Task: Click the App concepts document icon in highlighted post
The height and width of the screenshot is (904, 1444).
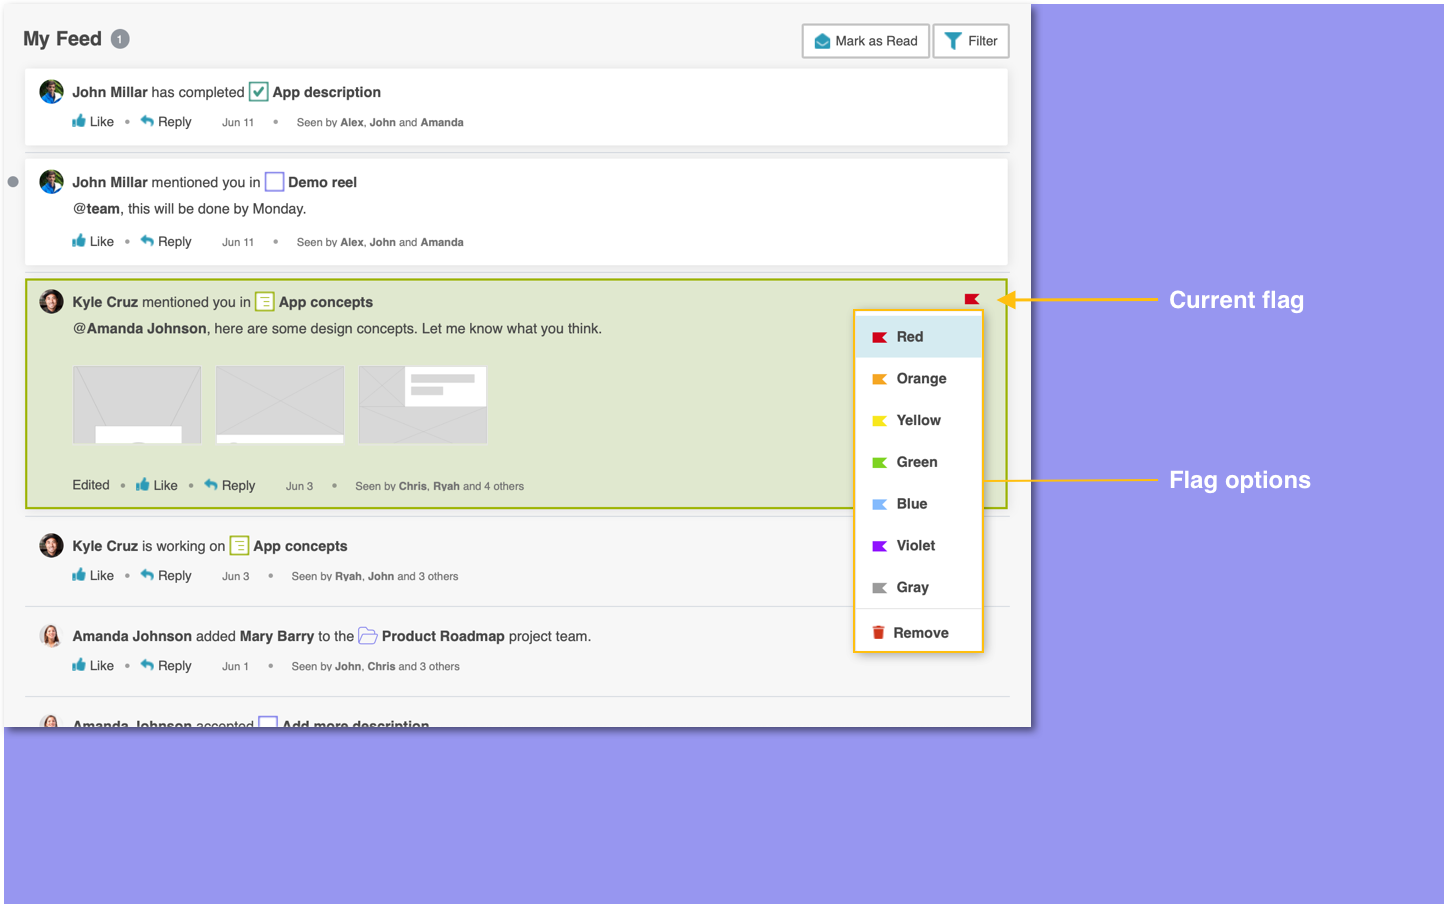Action: coord(265,302)
